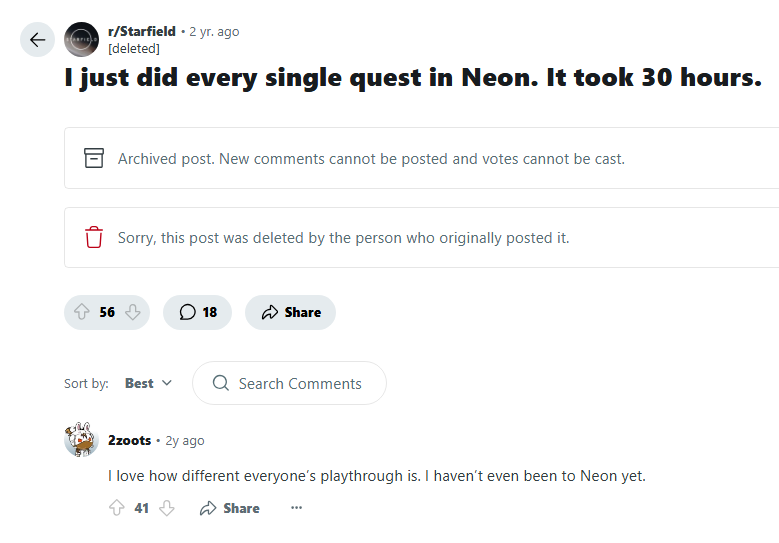Click the Search Comments field
This screenshot has height=543, width=779.
pos(300,383)
